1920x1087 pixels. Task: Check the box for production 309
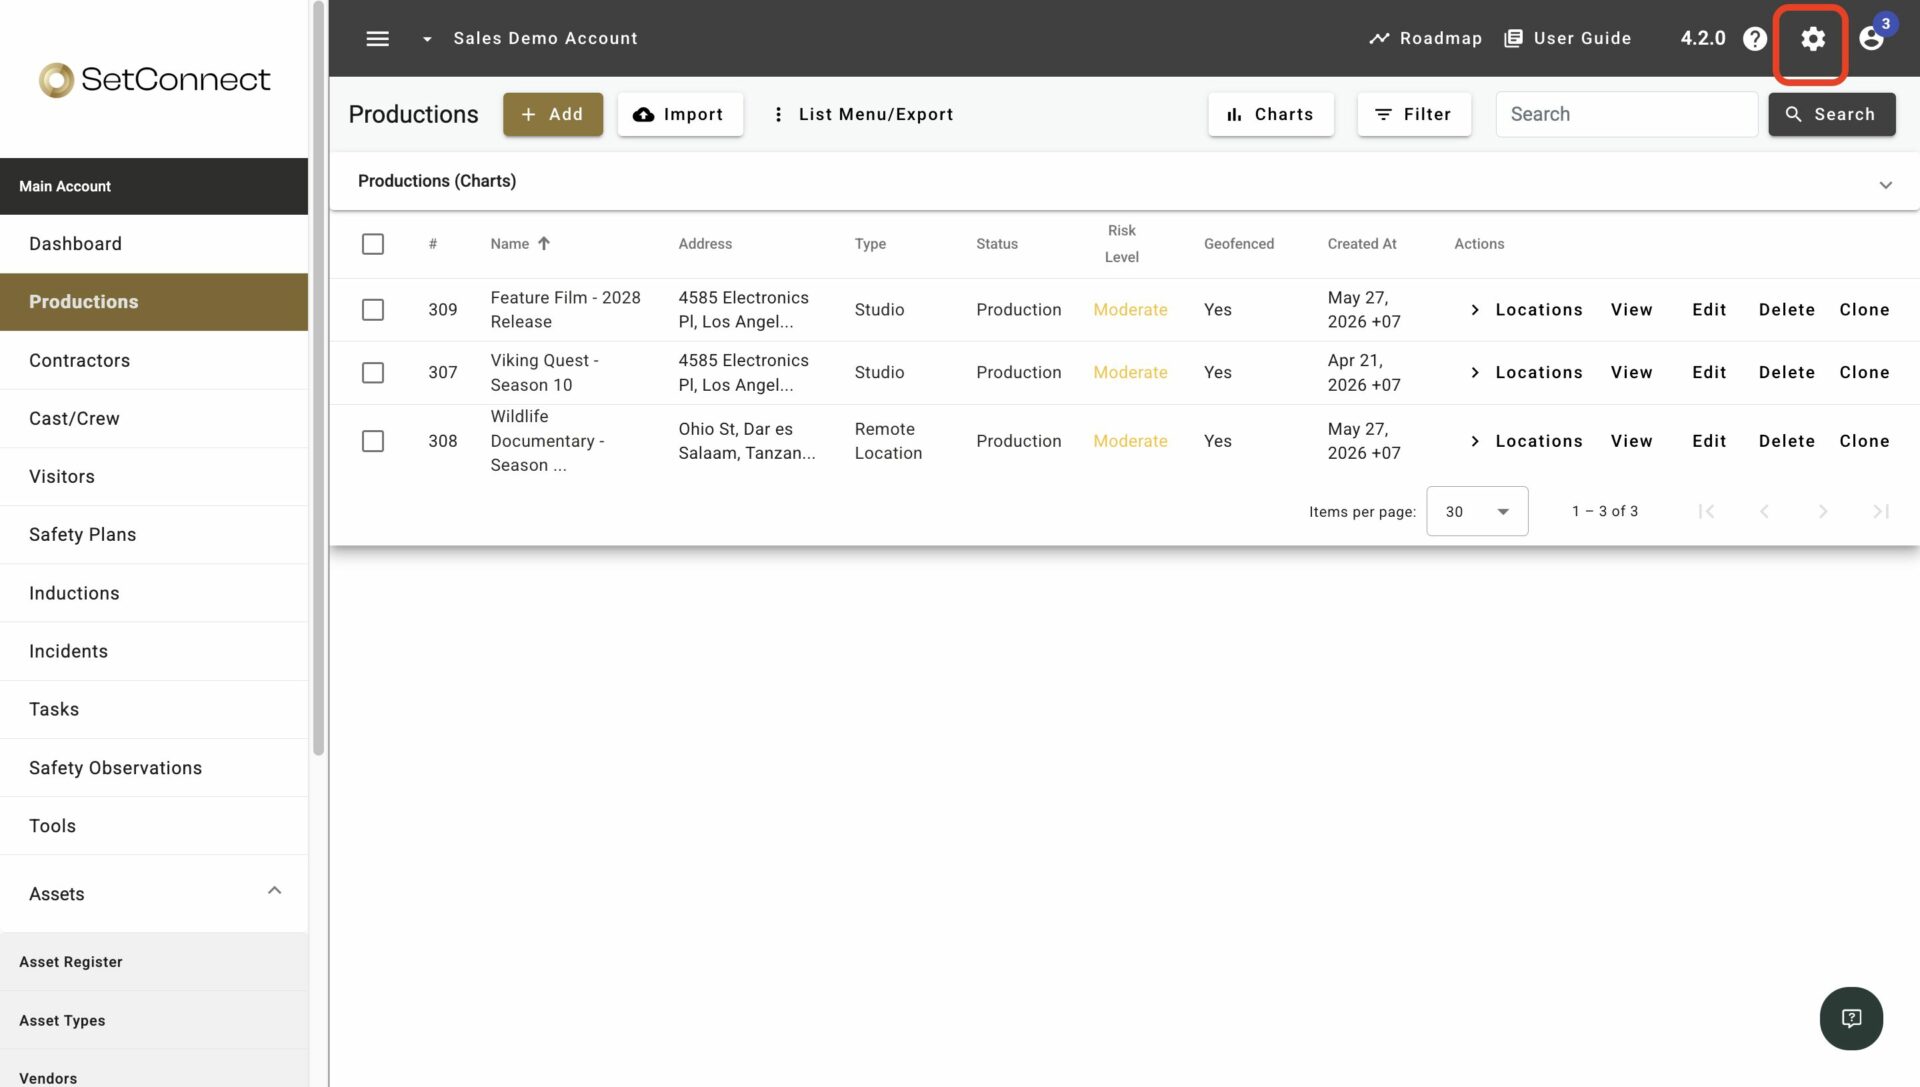point(373,310)
